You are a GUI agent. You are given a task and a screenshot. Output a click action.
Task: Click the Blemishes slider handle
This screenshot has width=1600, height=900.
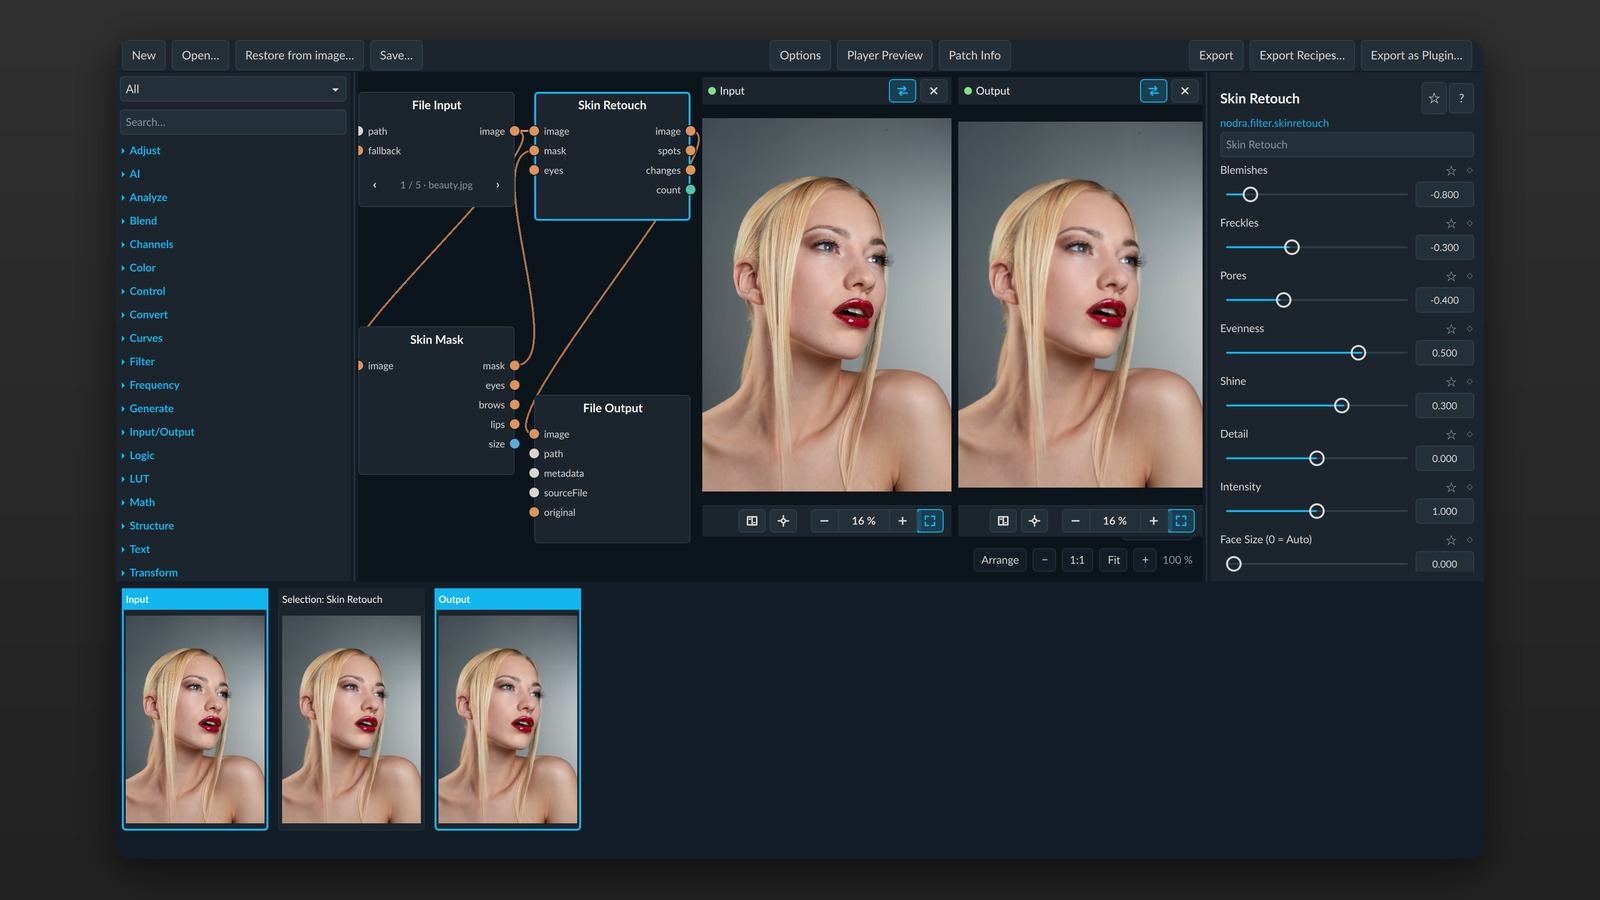point(1250,195)
